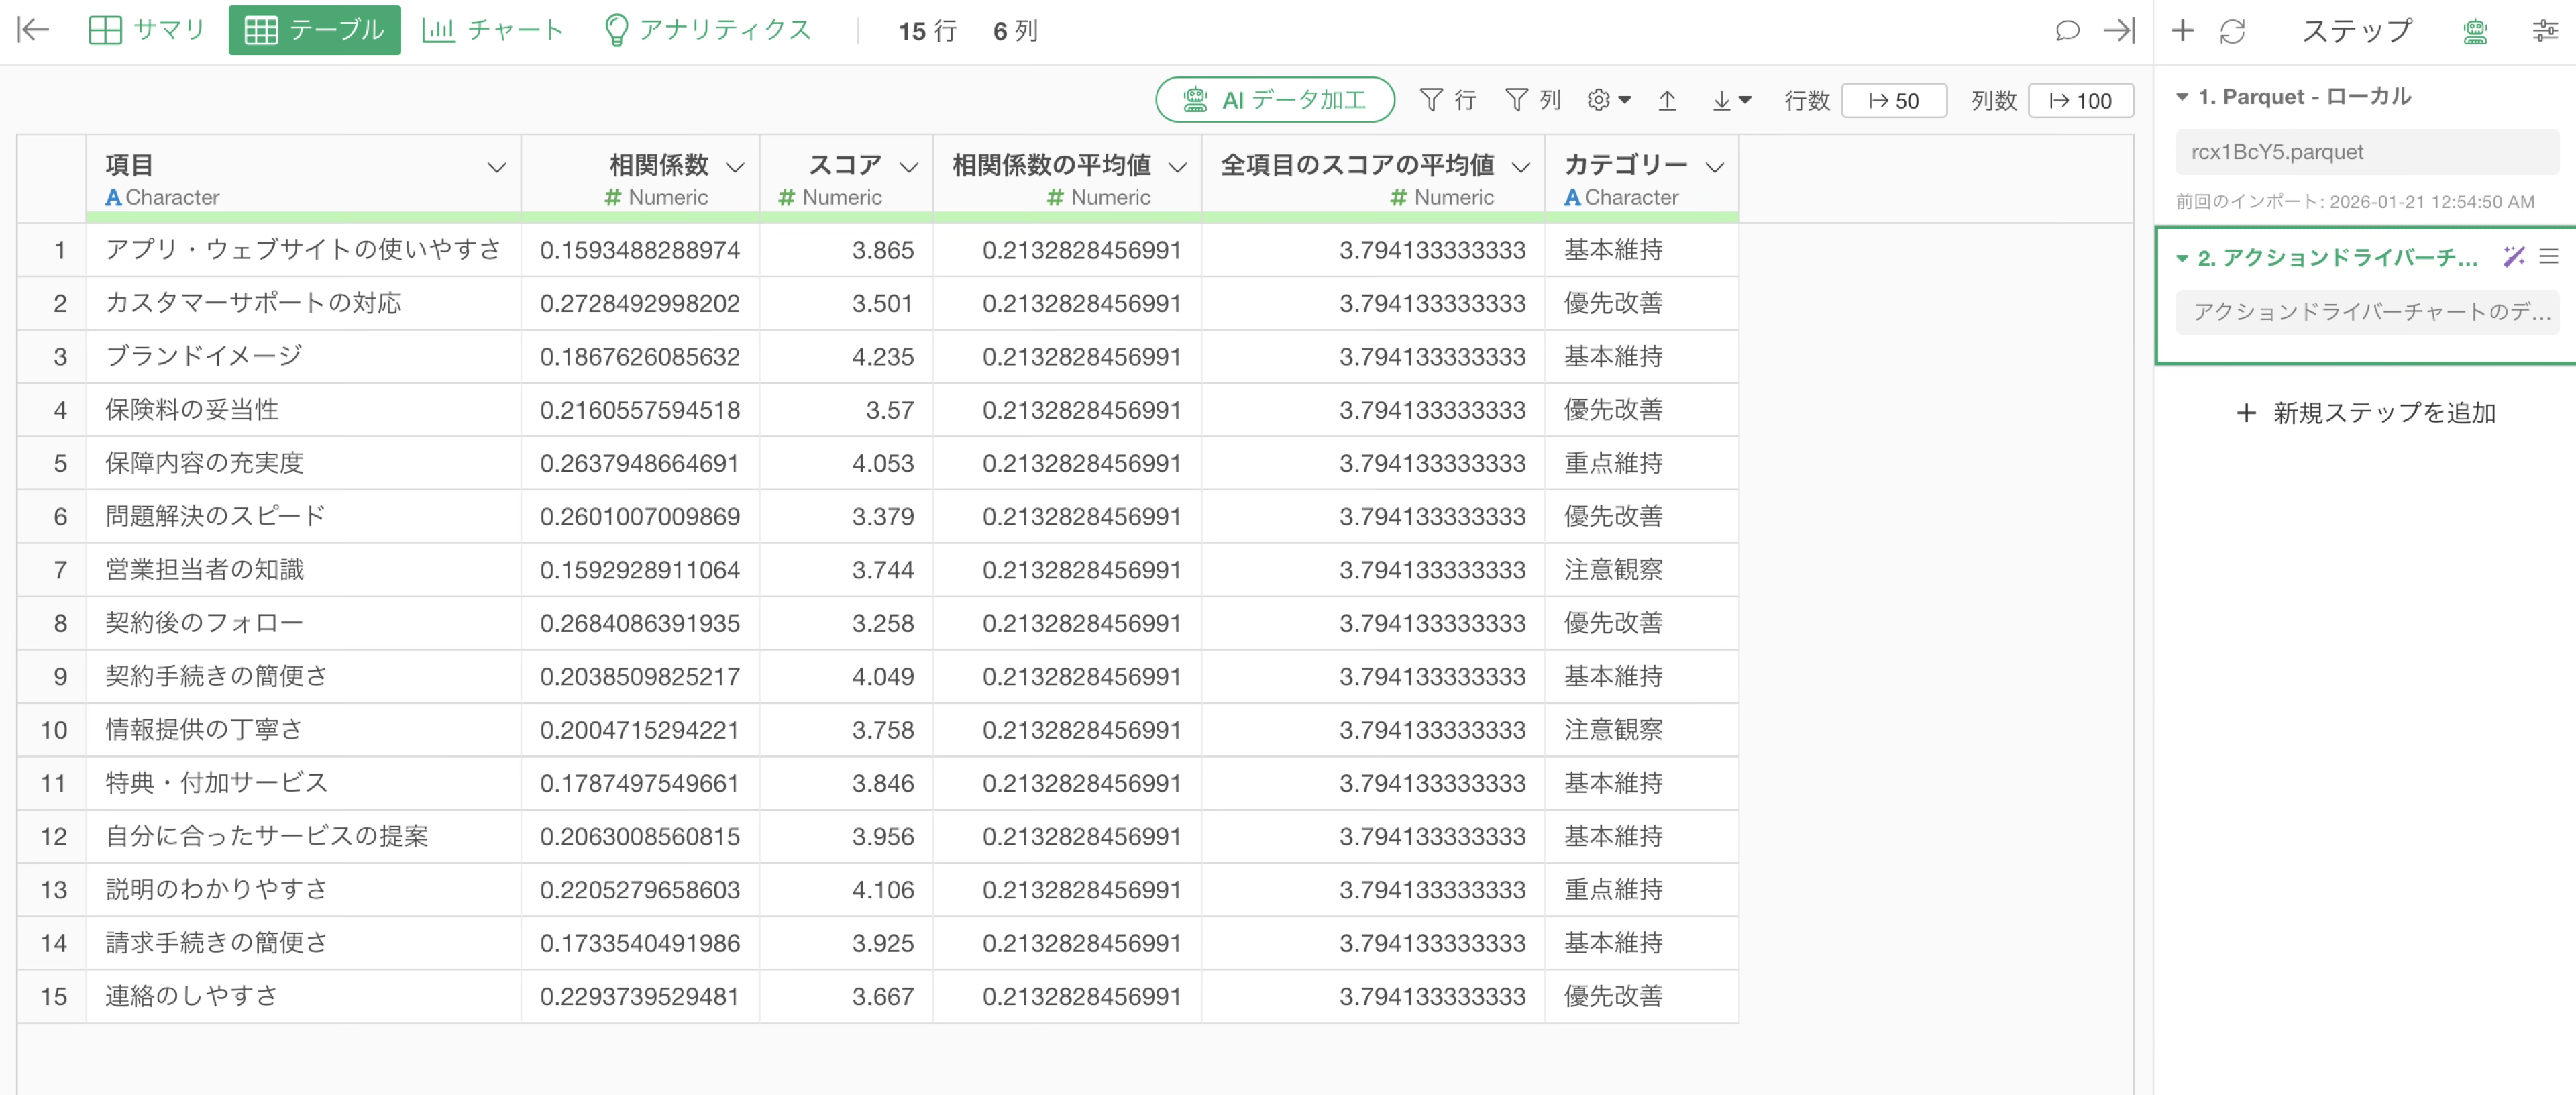The image size is (2576, 1095).
Task: Click the refresh data icon
Action: 2232,31
